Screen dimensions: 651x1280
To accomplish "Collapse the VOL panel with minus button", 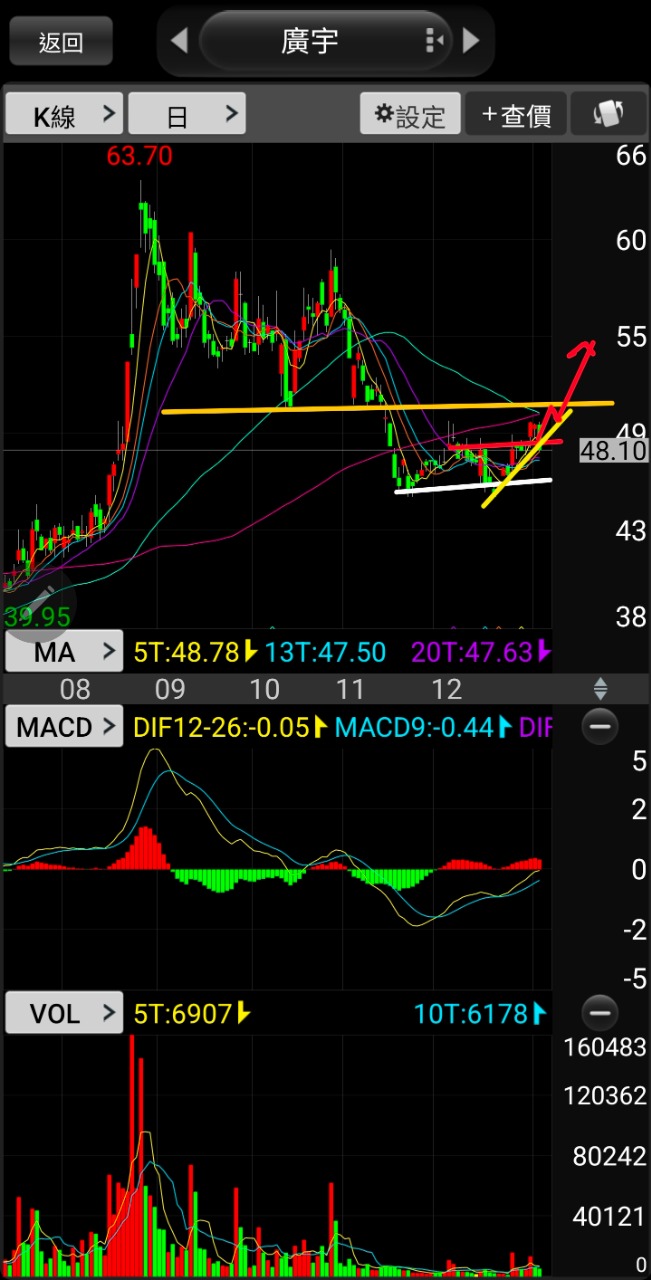I will [x=600, y=1013].
